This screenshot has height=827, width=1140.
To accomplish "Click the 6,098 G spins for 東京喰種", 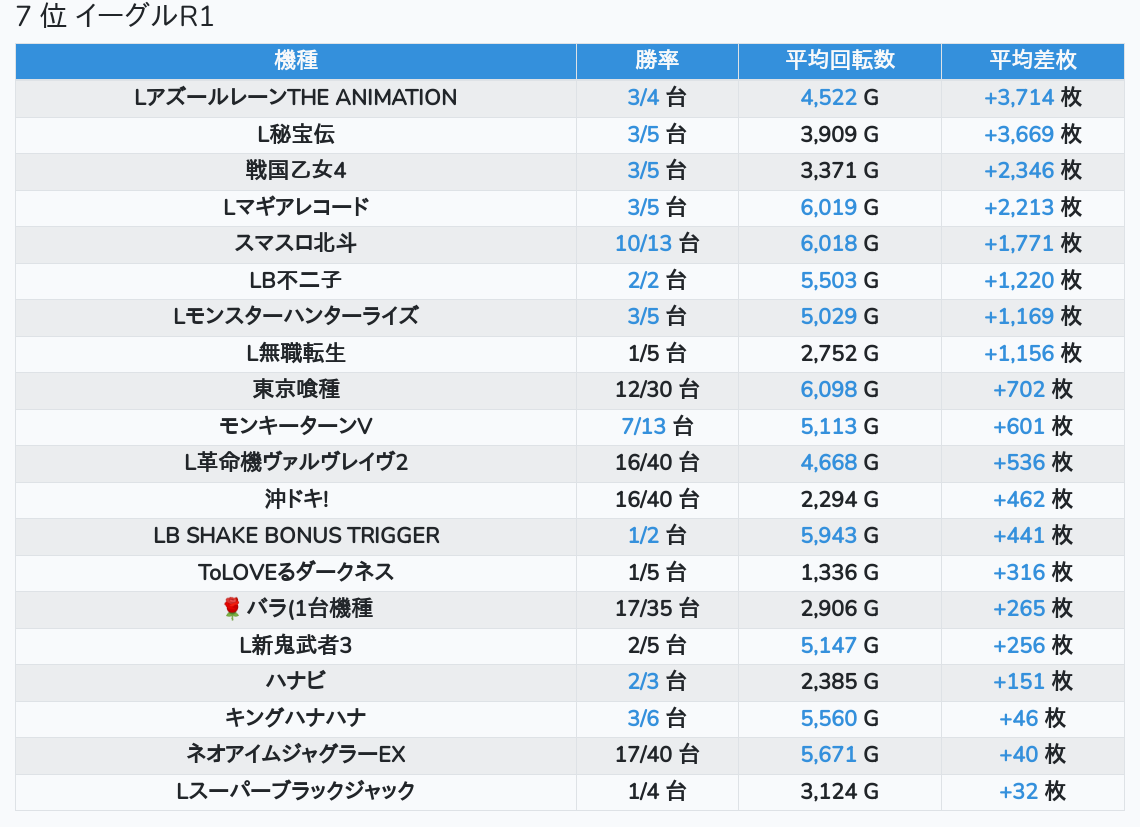I will click(829, 390).
